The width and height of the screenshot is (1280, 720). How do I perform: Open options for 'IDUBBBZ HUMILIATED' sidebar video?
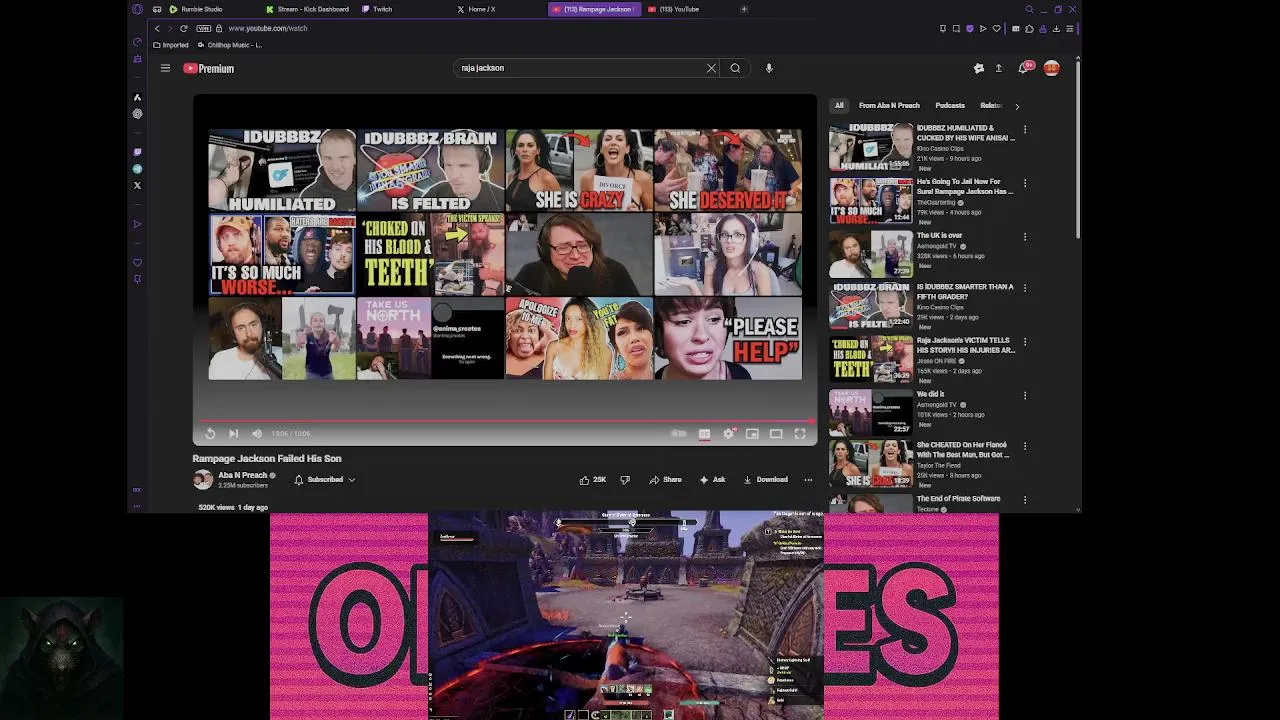click(x=1024, y=129)
